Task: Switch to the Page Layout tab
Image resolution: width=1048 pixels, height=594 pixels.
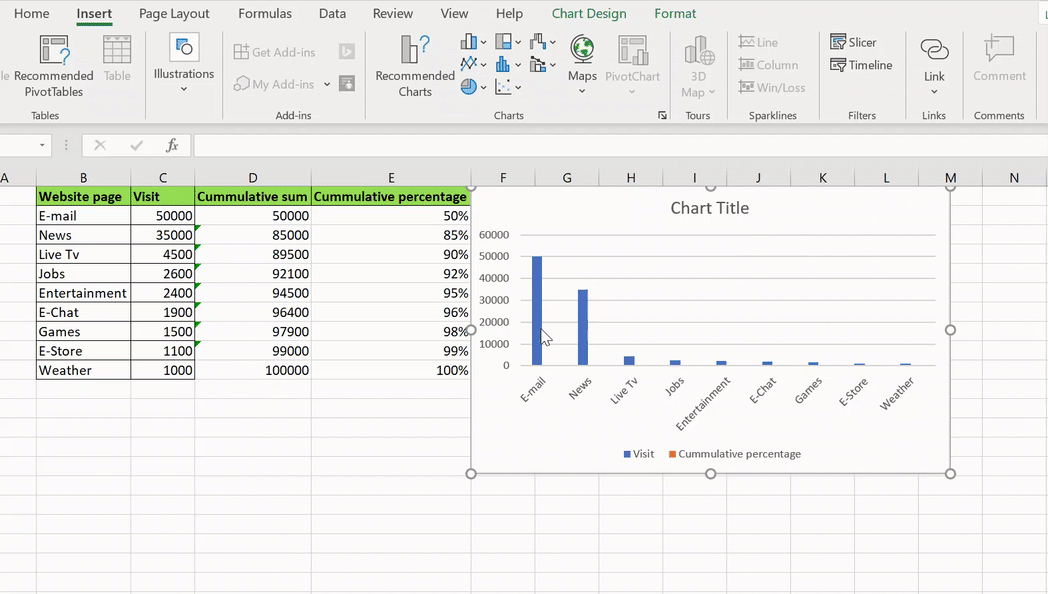Action: coord(174,13)
